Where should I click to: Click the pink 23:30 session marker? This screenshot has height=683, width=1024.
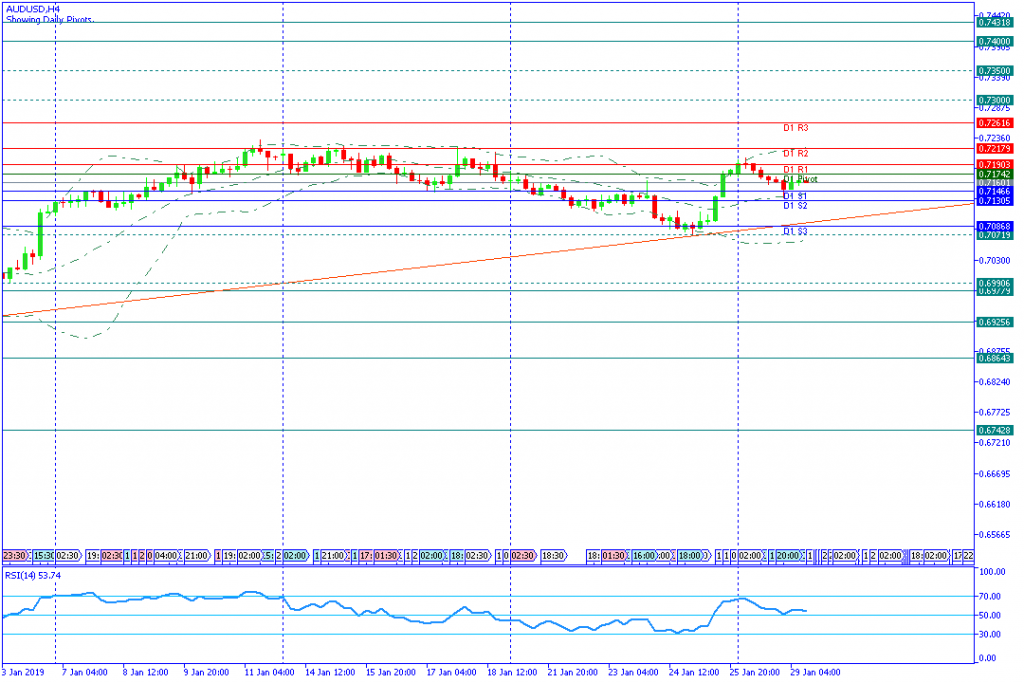[14, 556]
